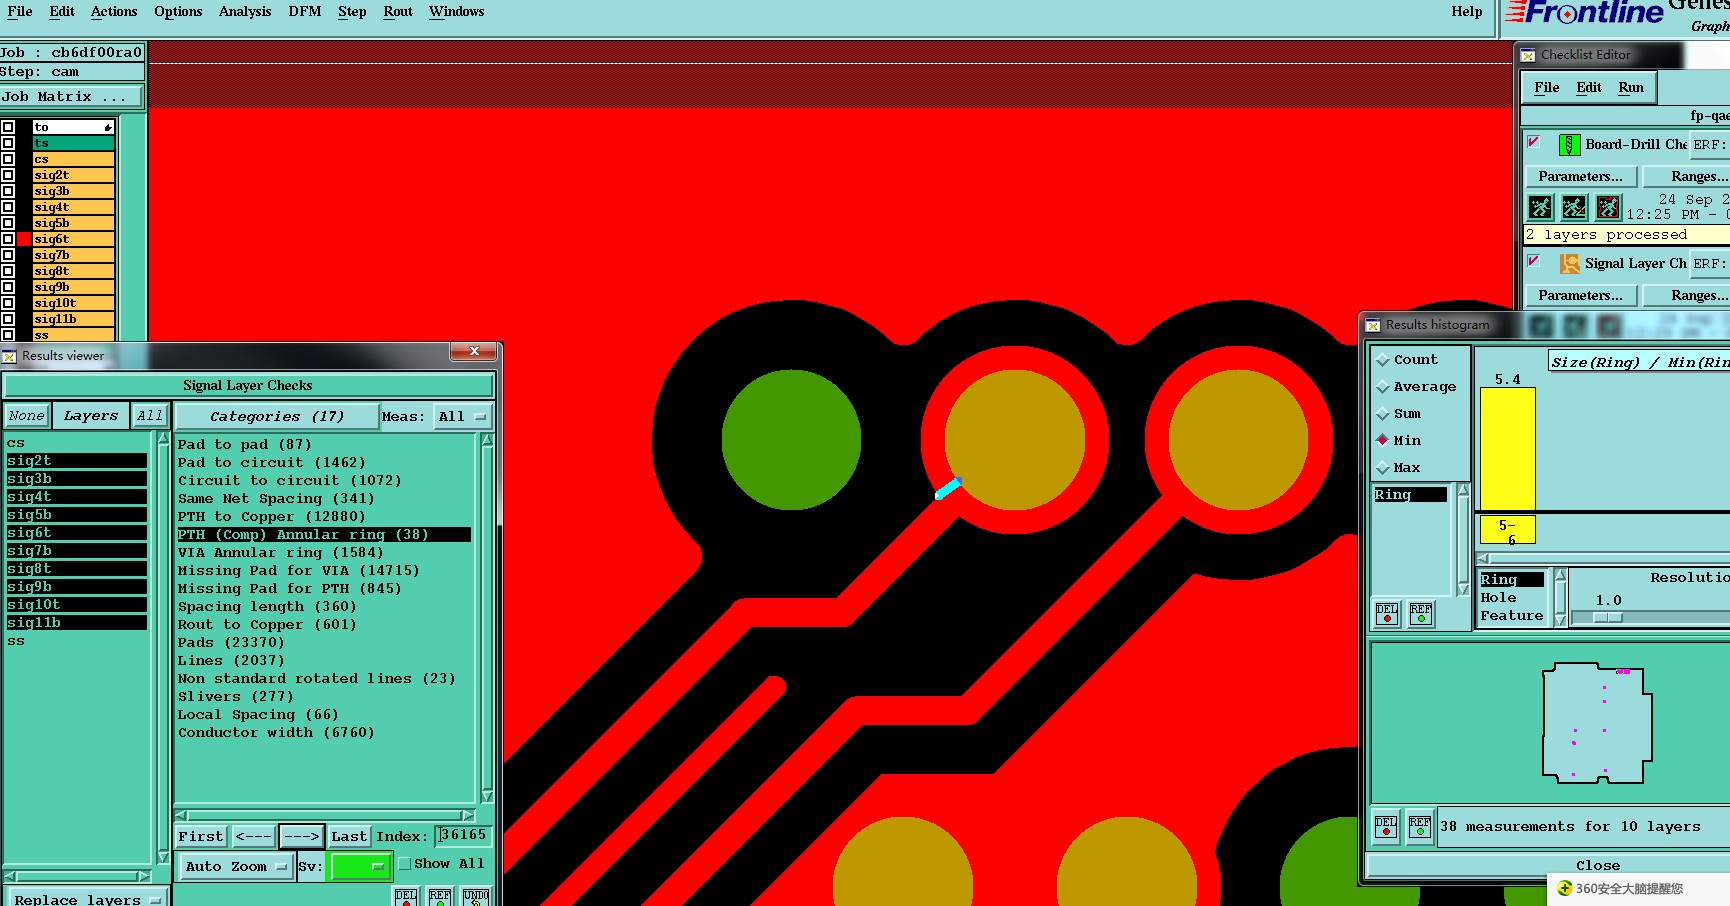This screenshot has width=1730, height=906.
Task: Click the First result button
Action: pyautogui.click(x=201, y=837)
